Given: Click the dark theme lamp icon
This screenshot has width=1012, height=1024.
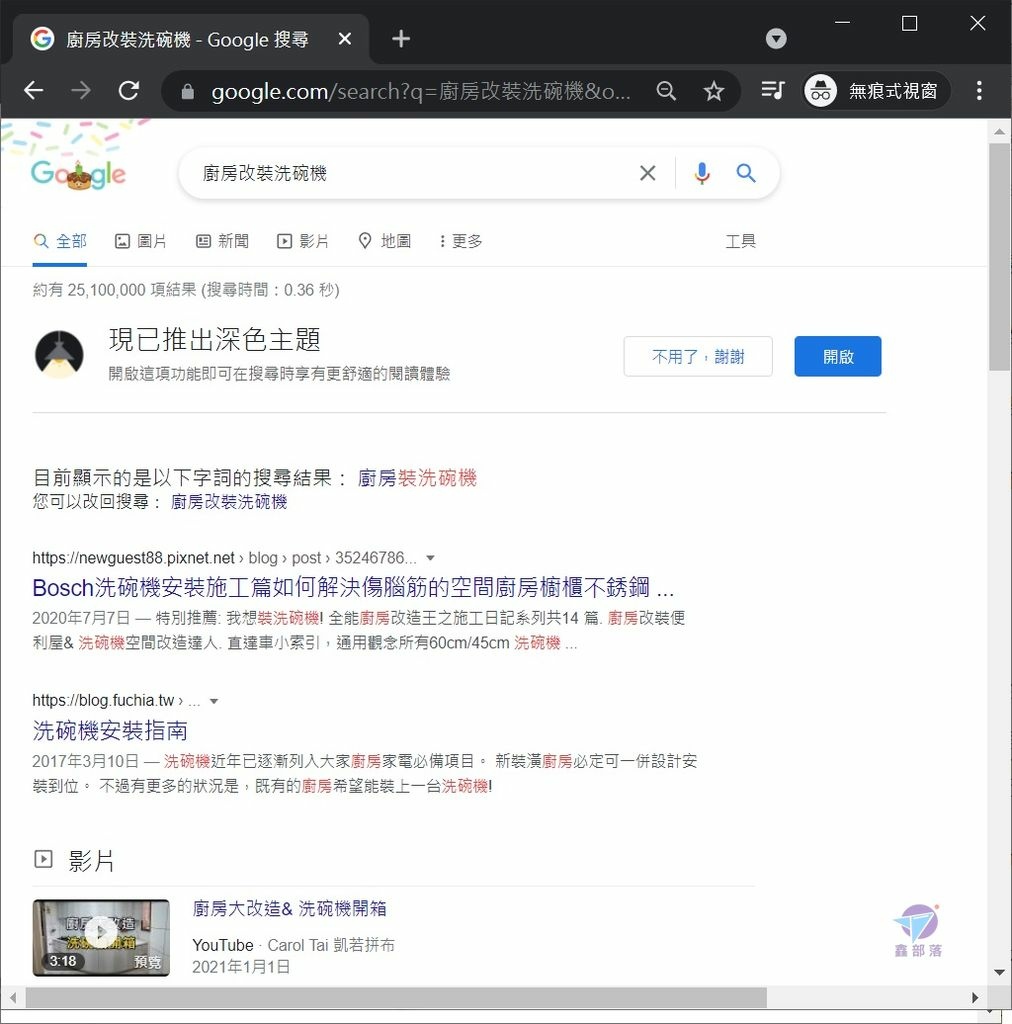Looking at the screenshot, I should click(x=59, y=355).
